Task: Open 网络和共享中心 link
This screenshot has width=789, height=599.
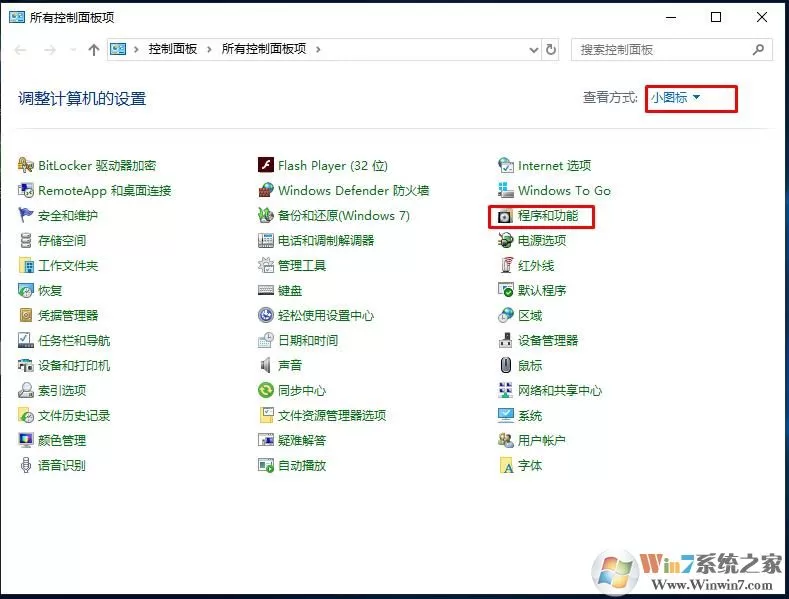Action: [x=560, y=390]
